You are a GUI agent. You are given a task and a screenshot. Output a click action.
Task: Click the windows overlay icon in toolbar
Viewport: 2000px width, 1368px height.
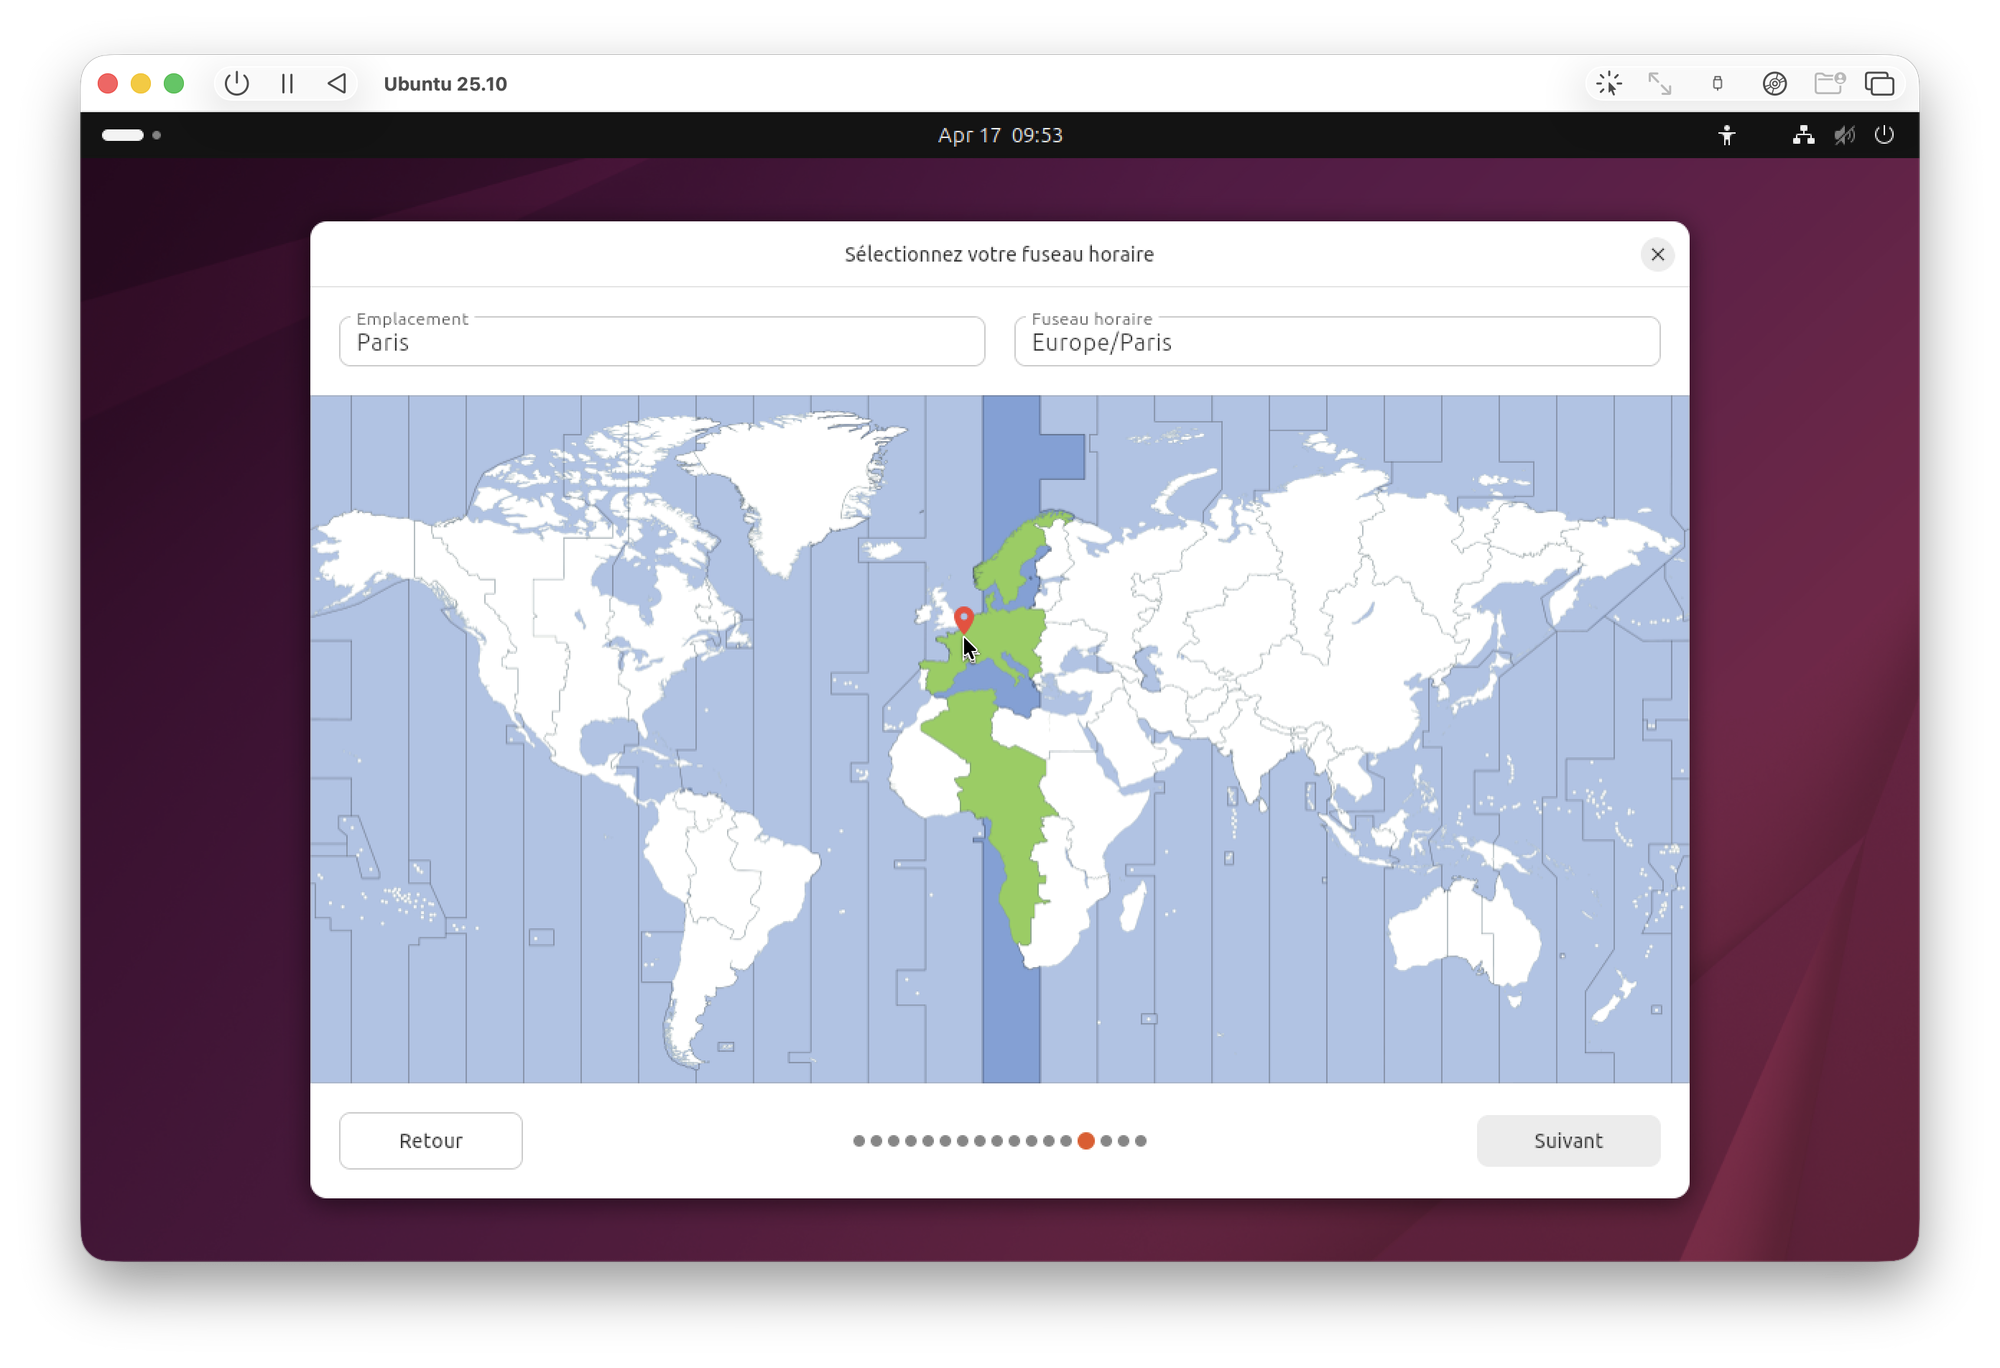[1879, 84]
